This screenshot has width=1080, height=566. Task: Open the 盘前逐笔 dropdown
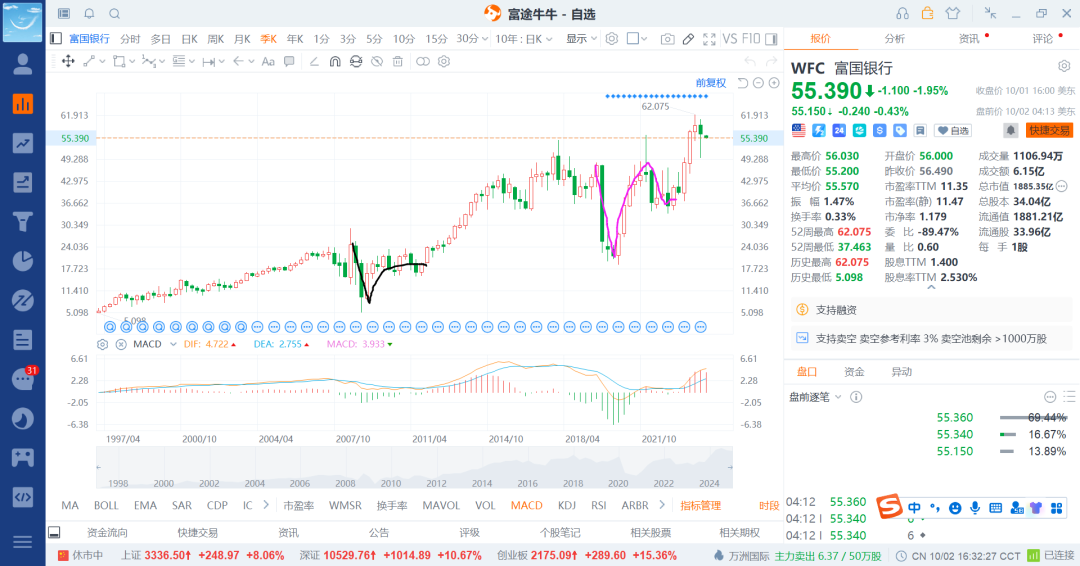(x=815, y=397)
